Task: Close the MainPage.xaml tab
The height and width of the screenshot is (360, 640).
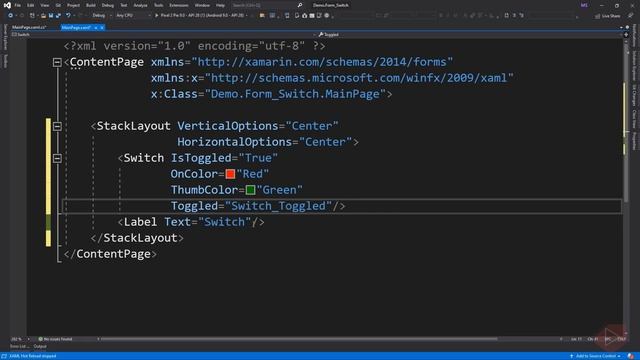Action: [102, 28]
